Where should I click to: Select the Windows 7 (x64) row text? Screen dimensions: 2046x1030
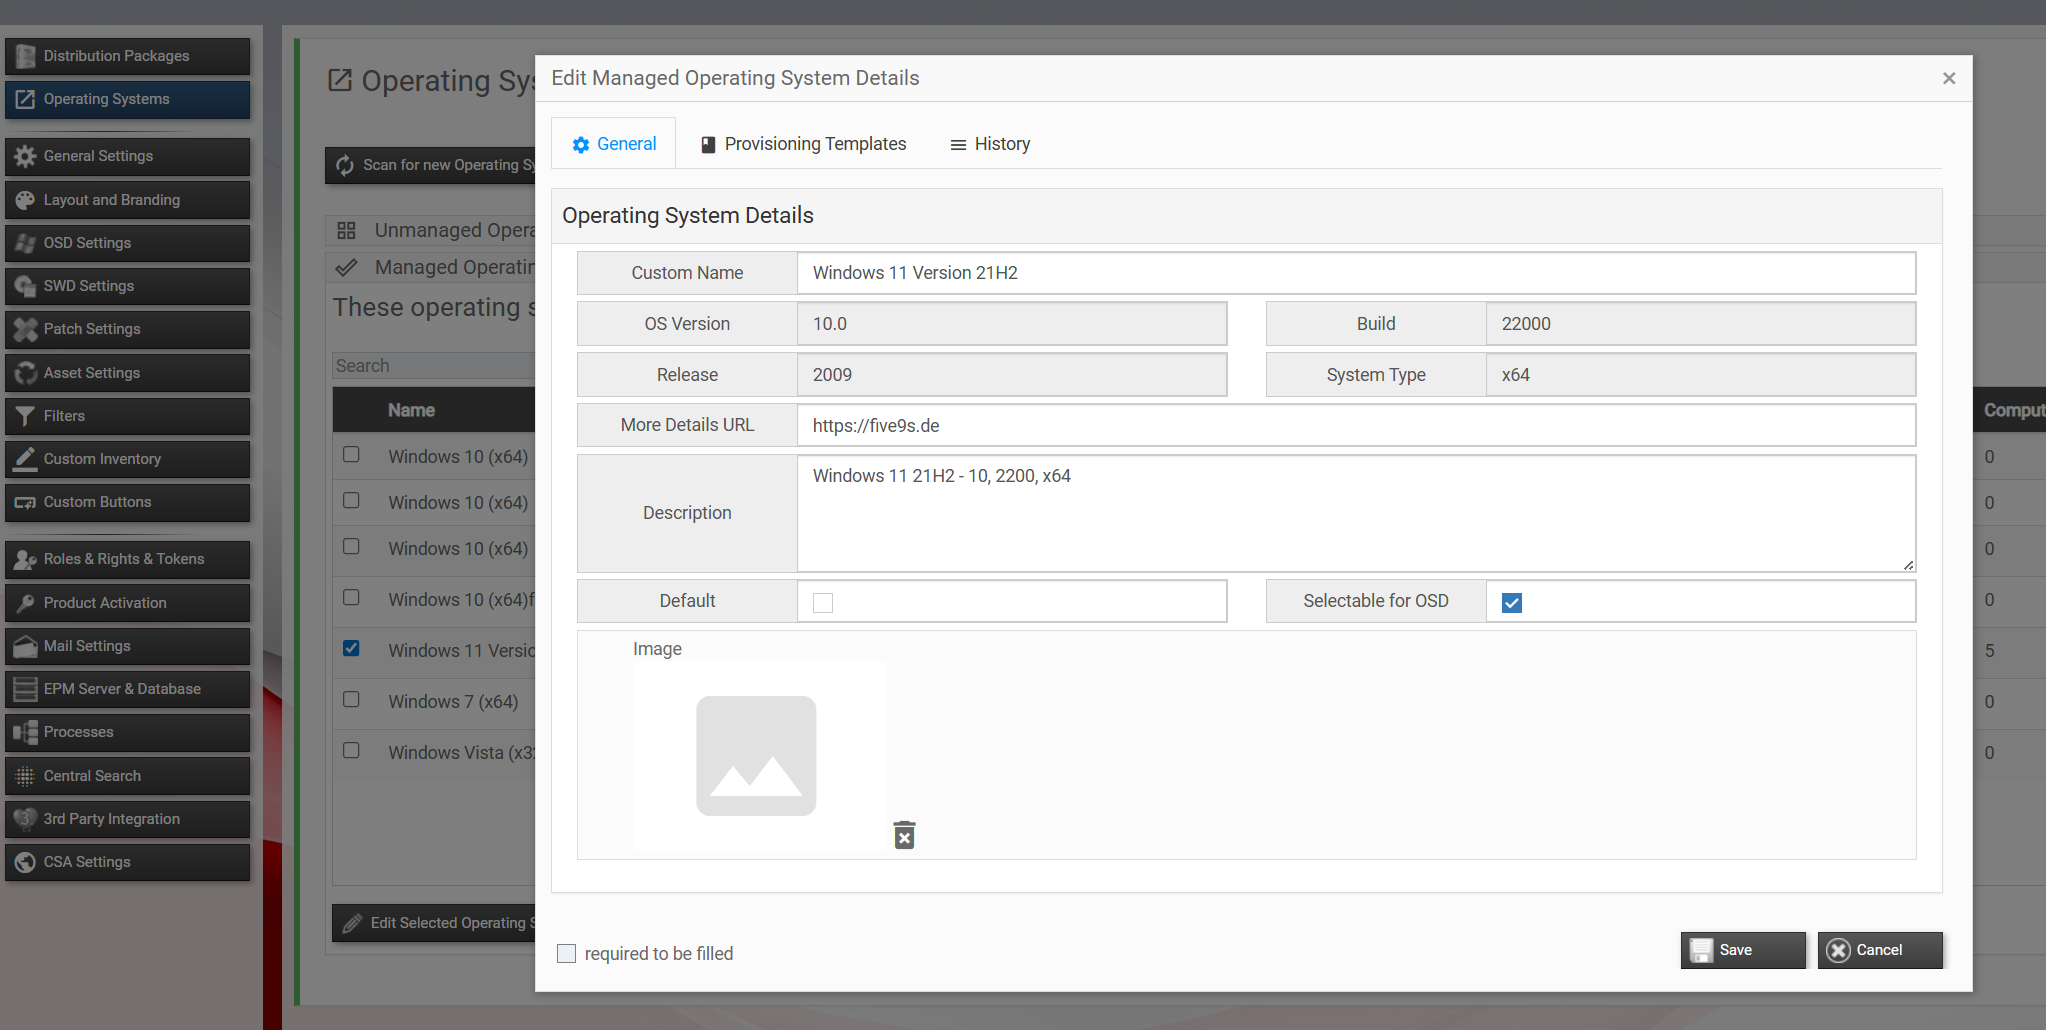453,702
